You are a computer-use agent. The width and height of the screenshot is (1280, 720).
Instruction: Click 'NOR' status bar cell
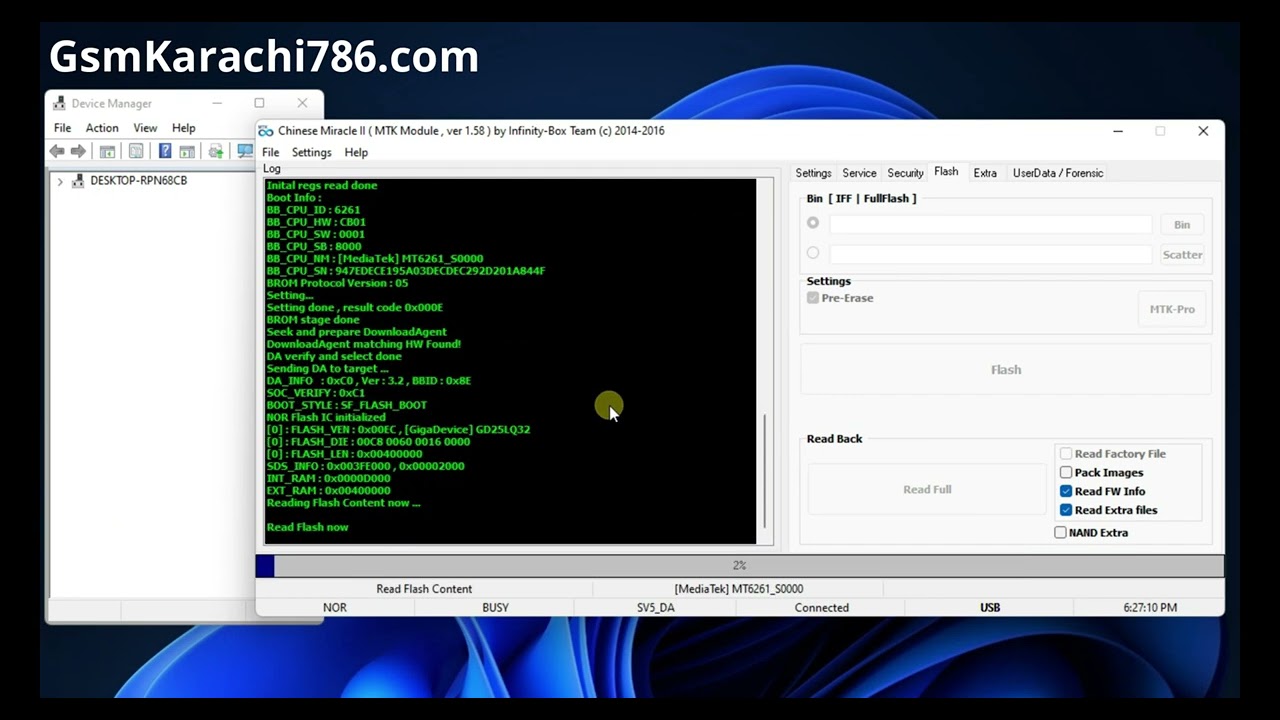pyautogui.click(x=335, y=608)
